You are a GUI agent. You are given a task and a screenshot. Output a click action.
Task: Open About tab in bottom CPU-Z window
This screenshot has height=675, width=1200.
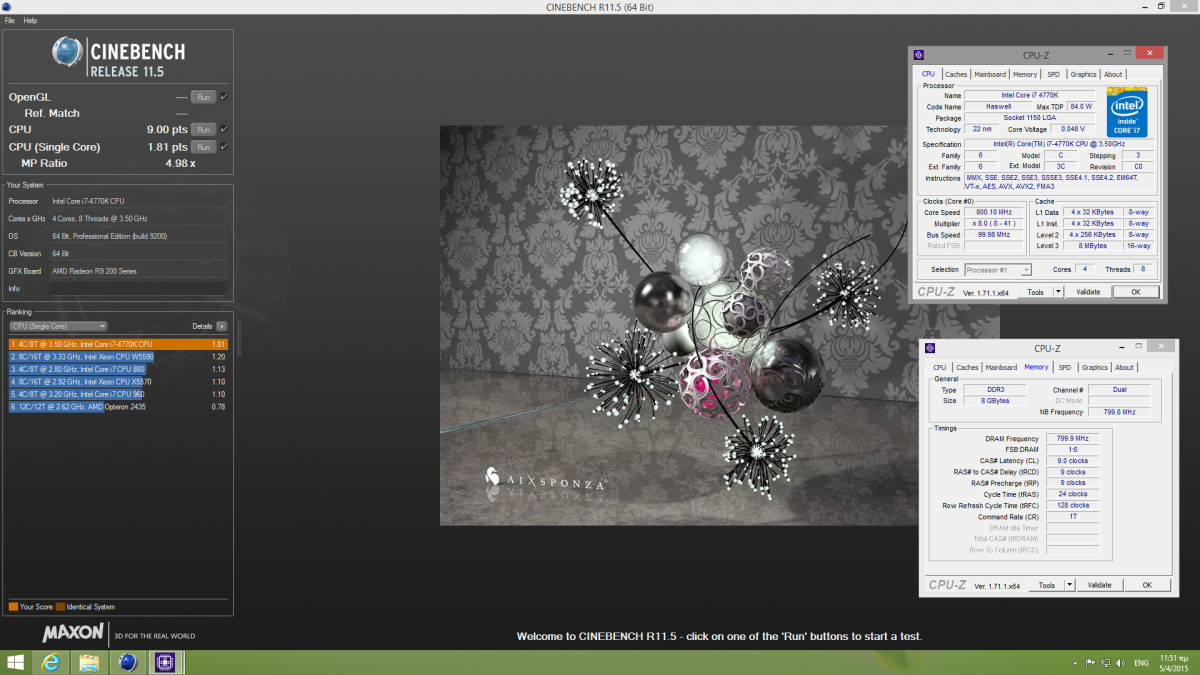(1124, 367)
